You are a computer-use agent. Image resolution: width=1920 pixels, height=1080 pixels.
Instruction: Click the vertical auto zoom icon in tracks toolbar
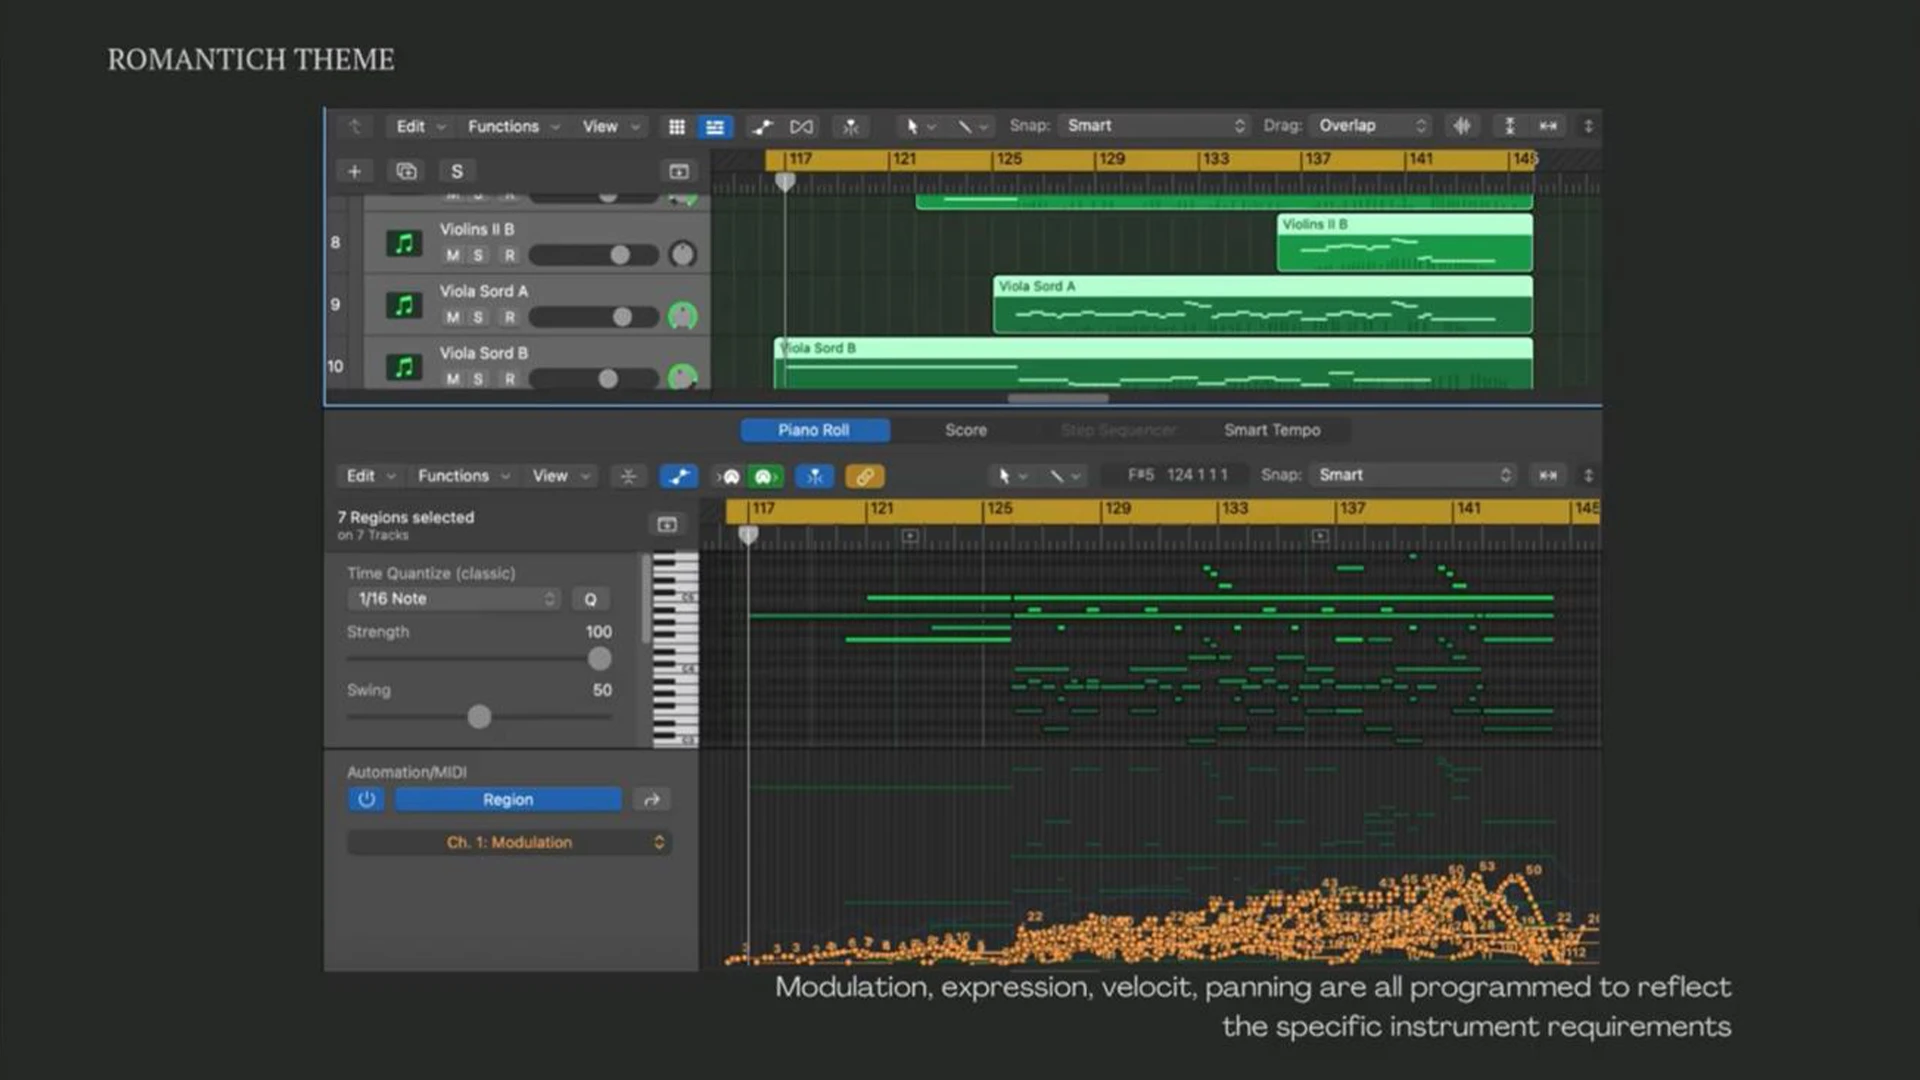click(x=1510, y=126)
